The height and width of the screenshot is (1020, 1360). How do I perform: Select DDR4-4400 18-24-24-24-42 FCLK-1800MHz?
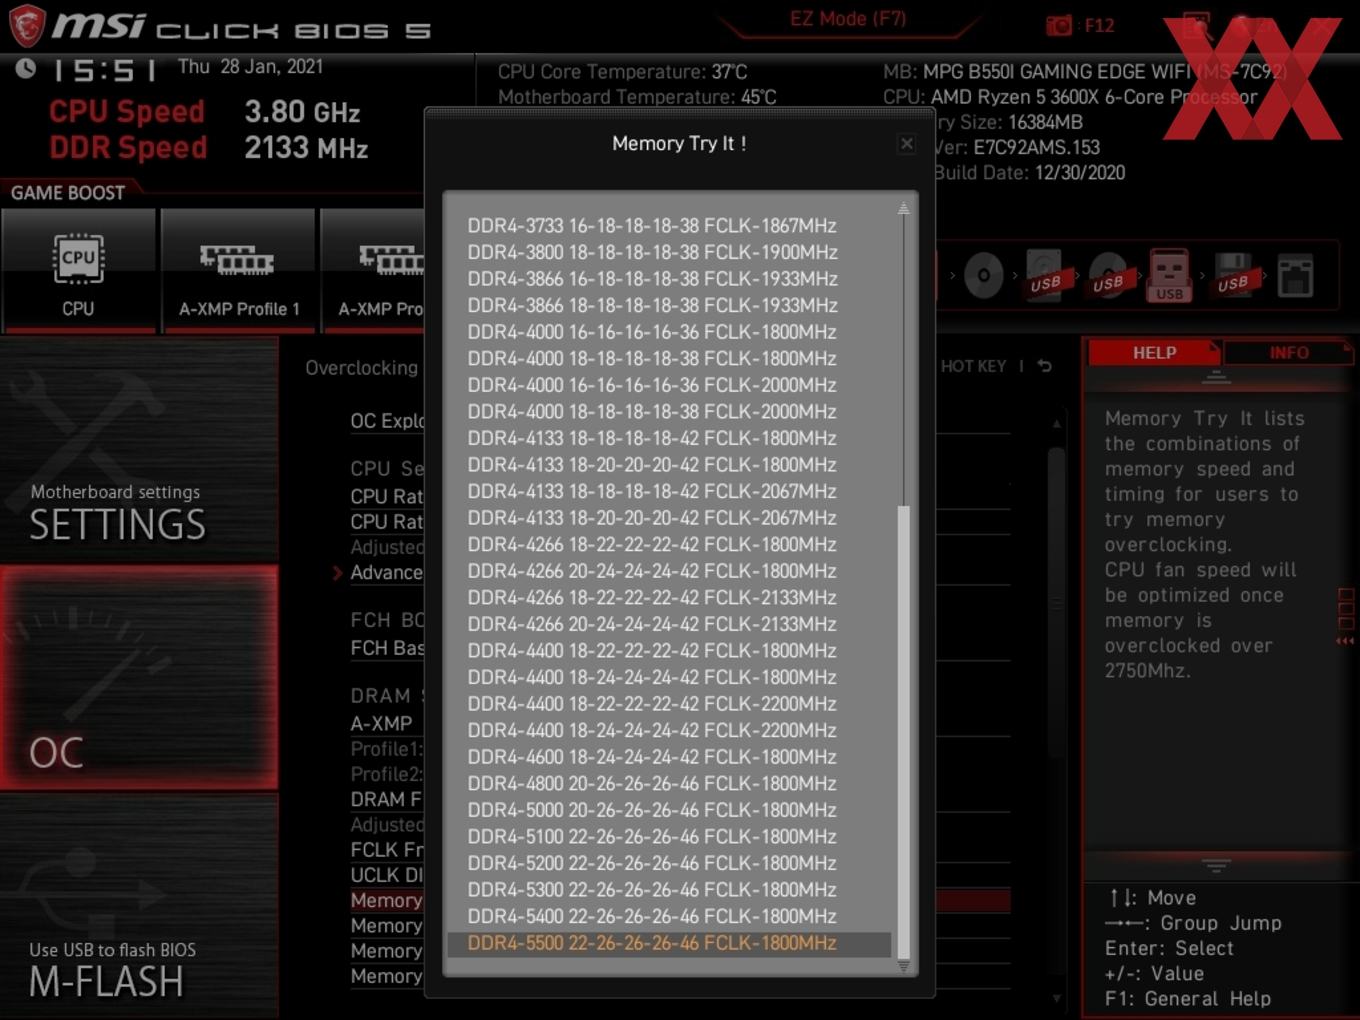(652, 677)
